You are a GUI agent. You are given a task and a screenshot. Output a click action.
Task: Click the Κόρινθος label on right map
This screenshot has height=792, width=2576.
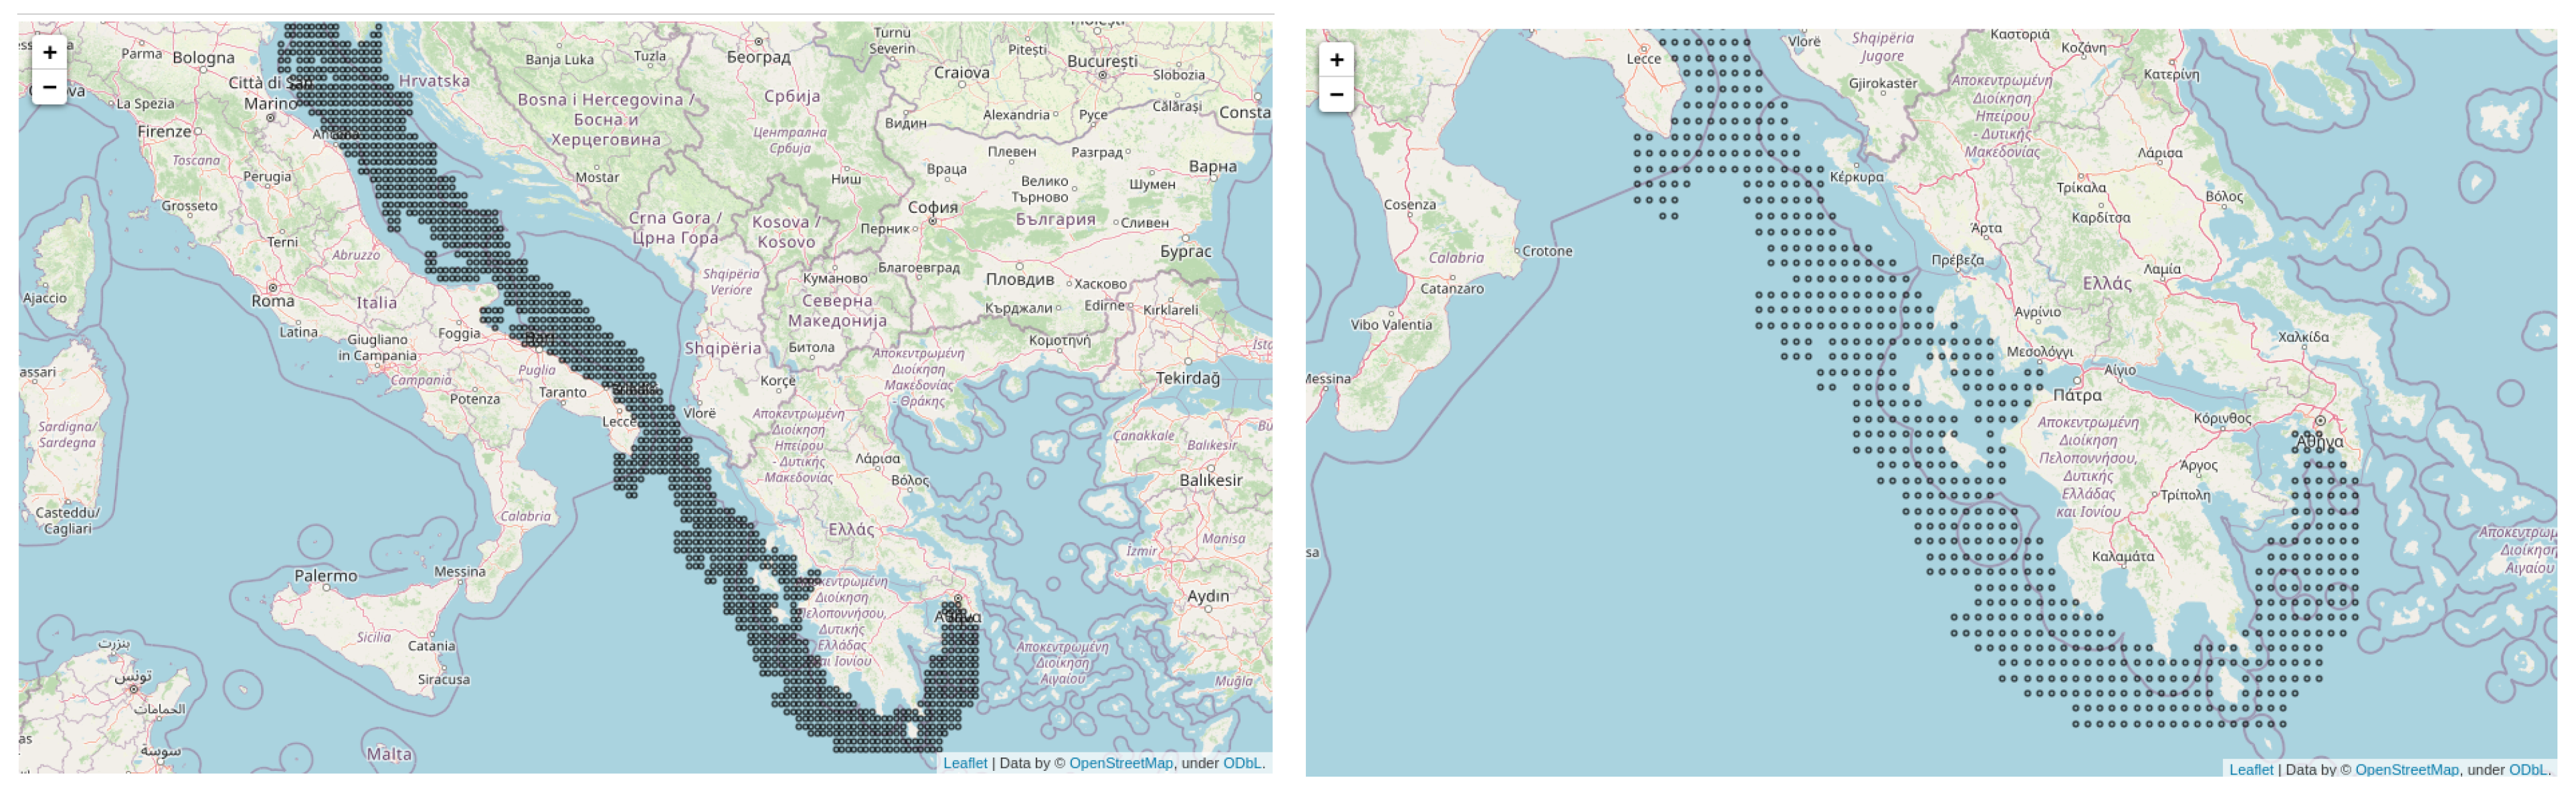pos(2222,419)
